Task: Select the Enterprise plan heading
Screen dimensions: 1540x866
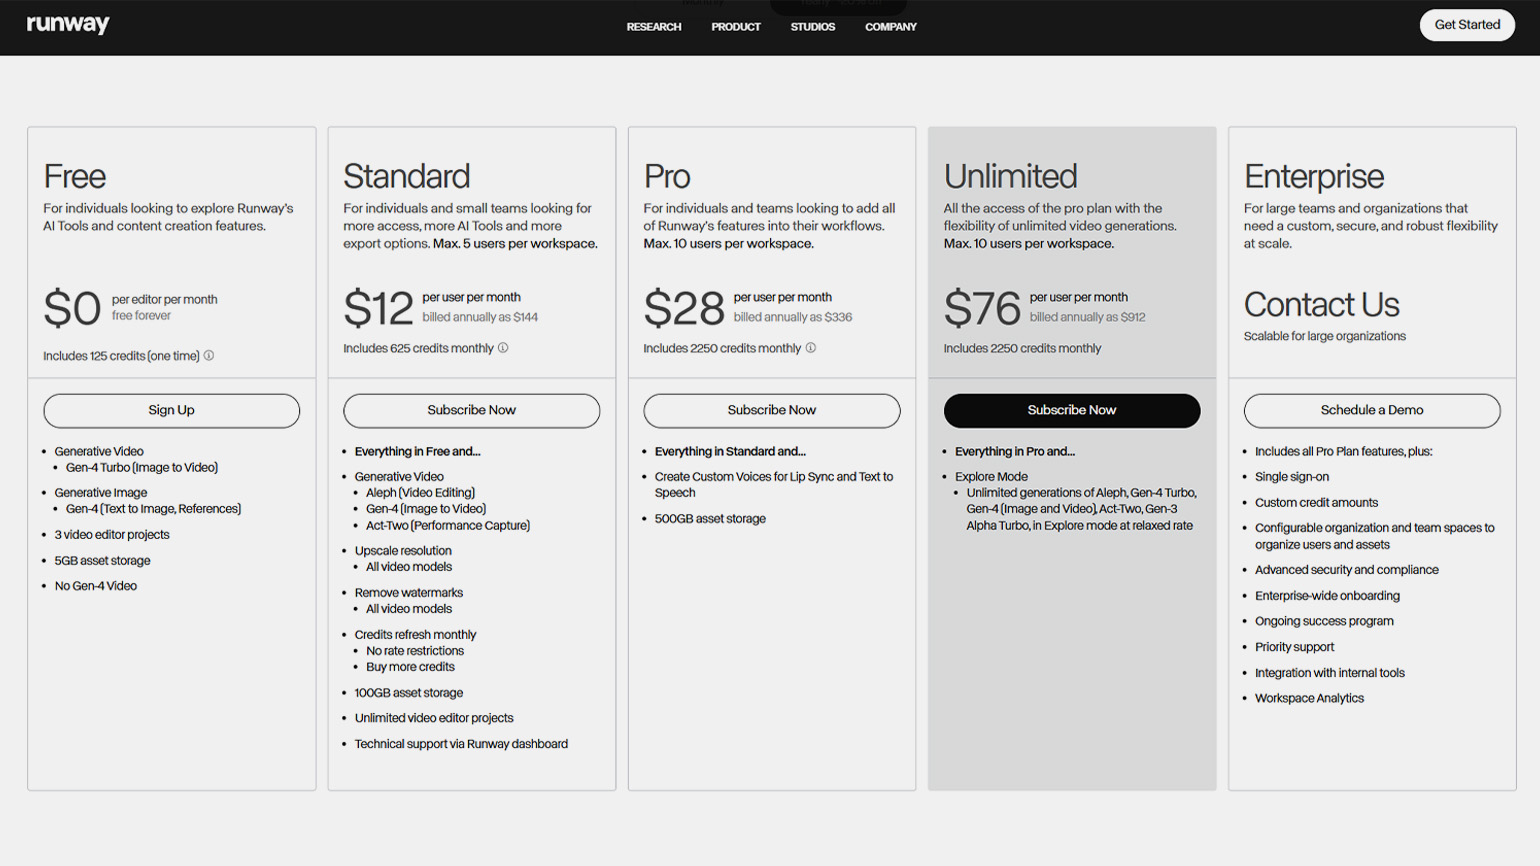Action: [x=1314, y=178]
